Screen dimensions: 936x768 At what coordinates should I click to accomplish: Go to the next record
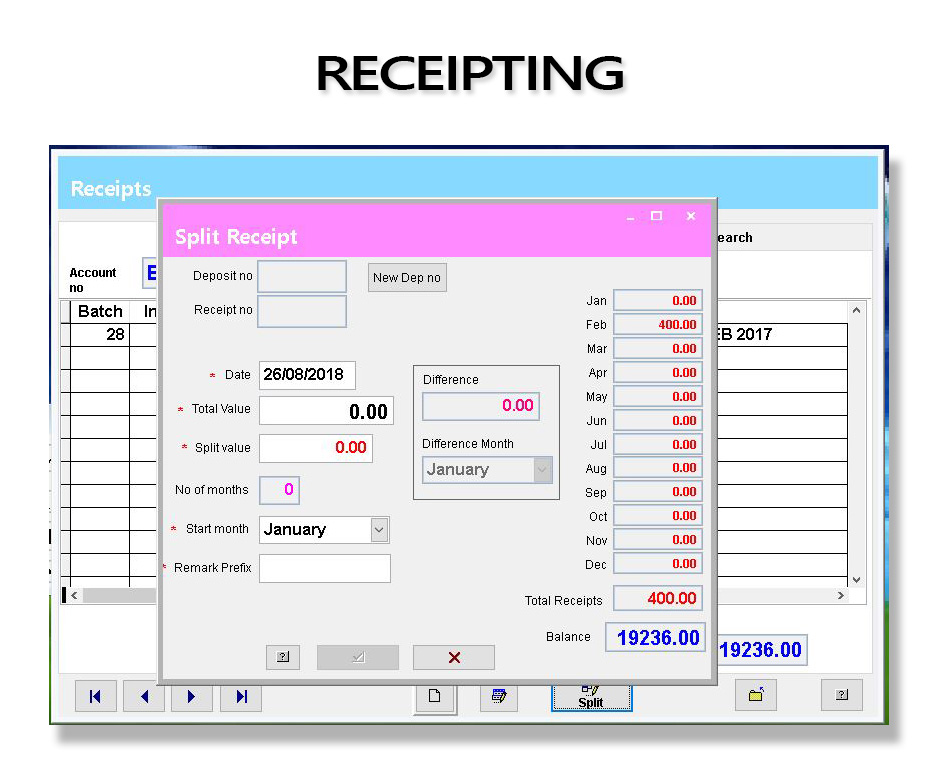[192, 697]
